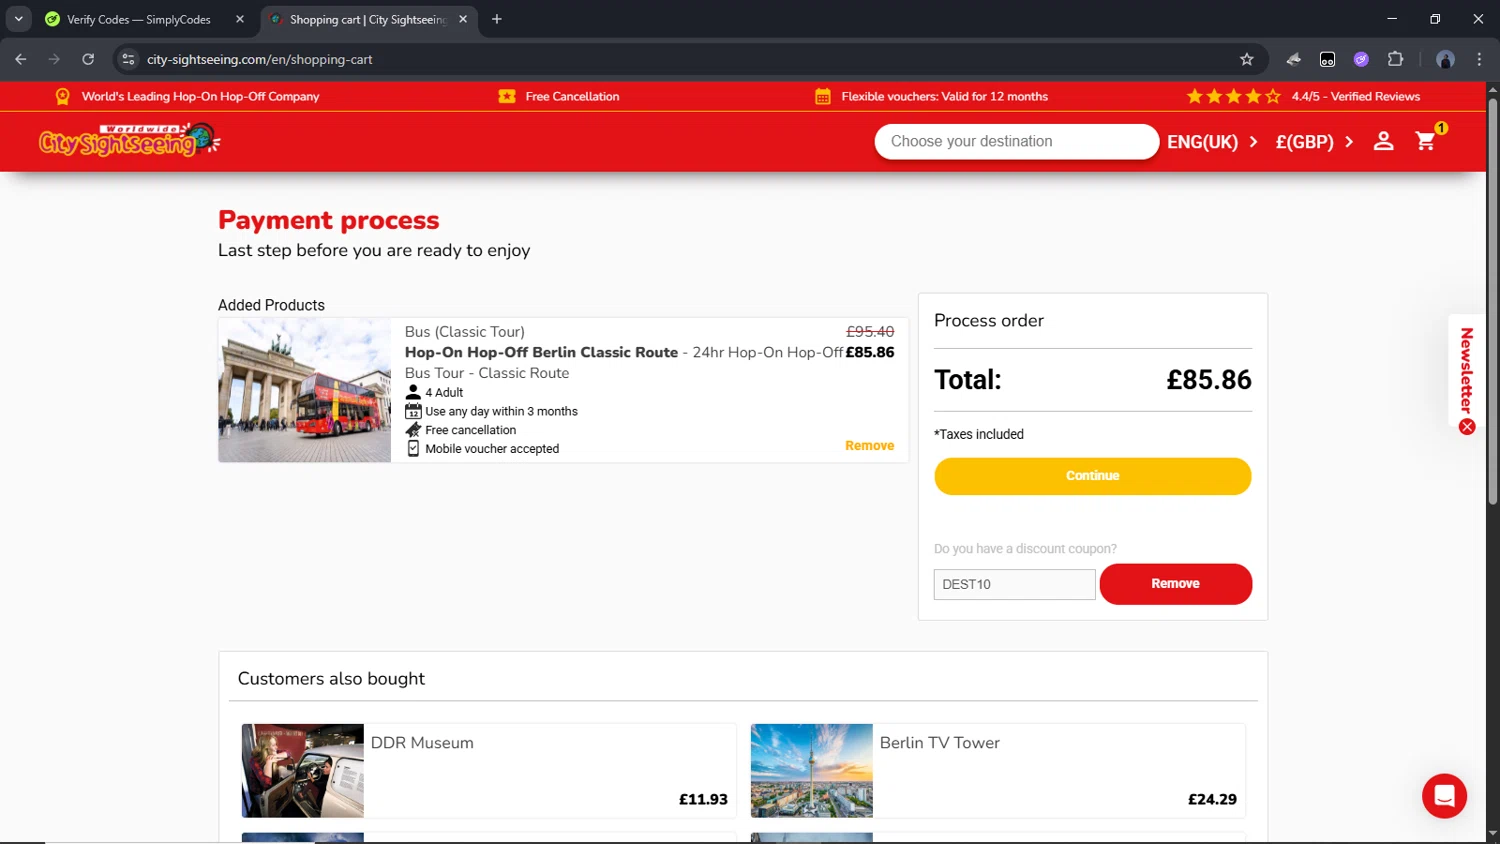Screen dimensions: 1500x844
Task: Click the glasses-style extension icon in toolbar
Action: [1327, 59]
